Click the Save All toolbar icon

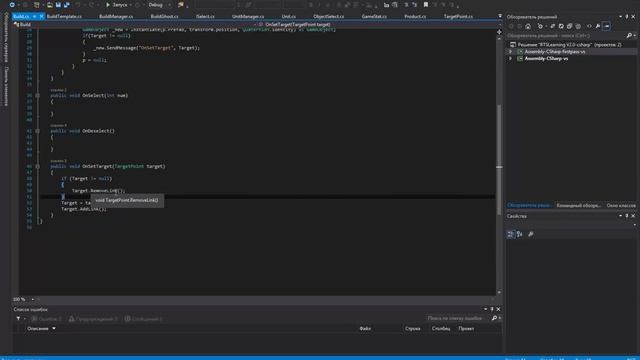67,5
